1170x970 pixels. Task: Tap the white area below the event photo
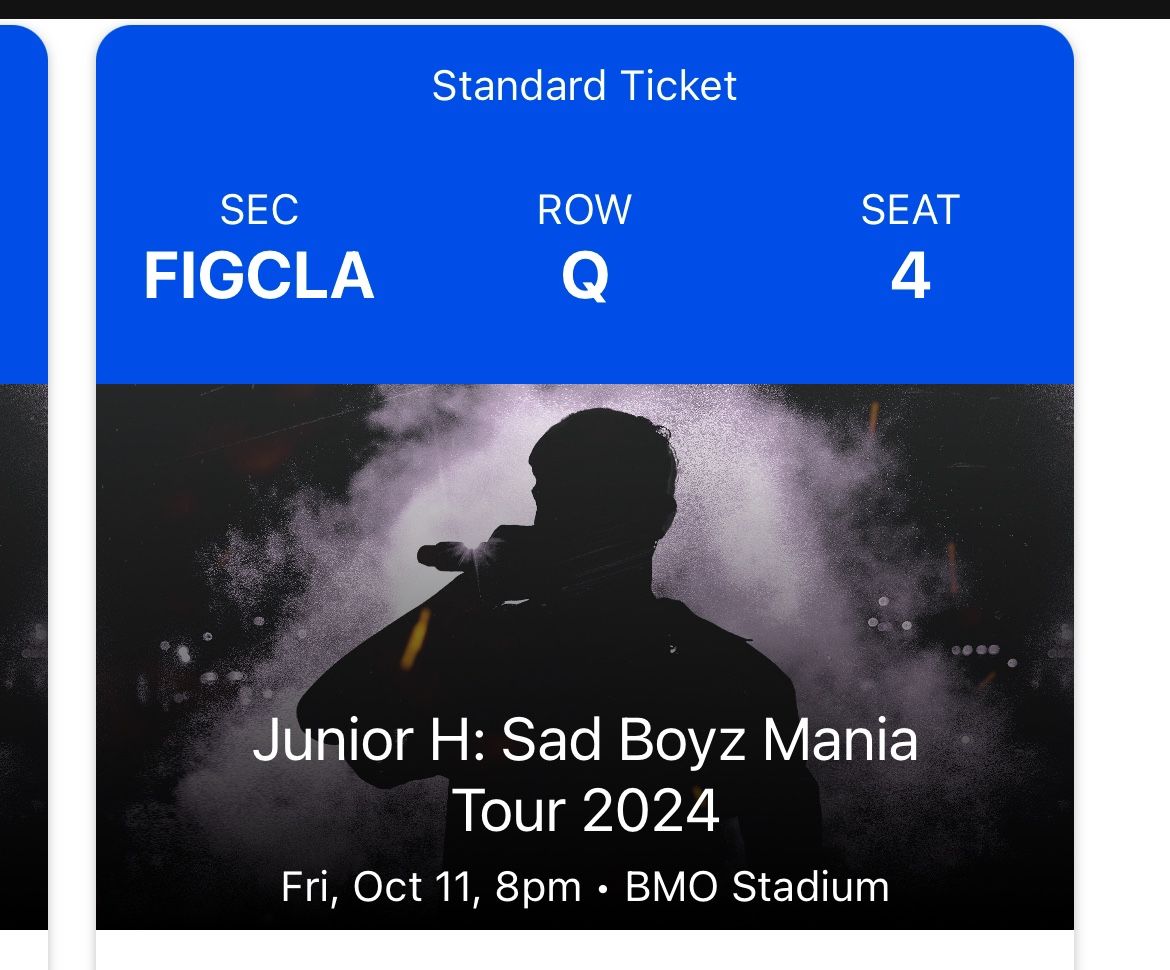[585, 952]
